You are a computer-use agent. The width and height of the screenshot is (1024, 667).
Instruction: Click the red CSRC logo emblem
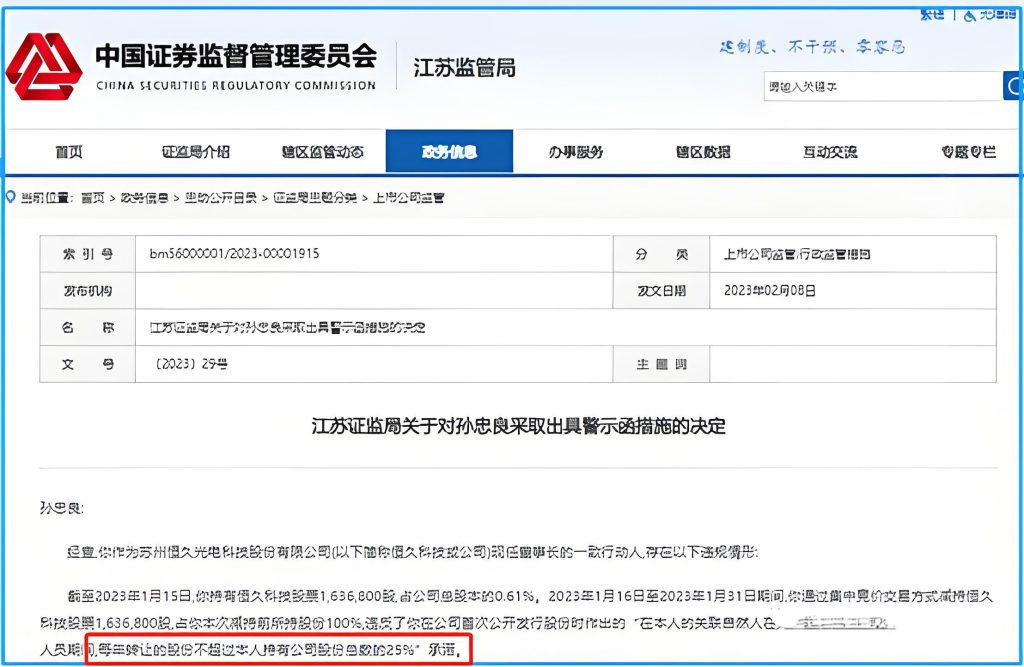click(x=43, y=67)
